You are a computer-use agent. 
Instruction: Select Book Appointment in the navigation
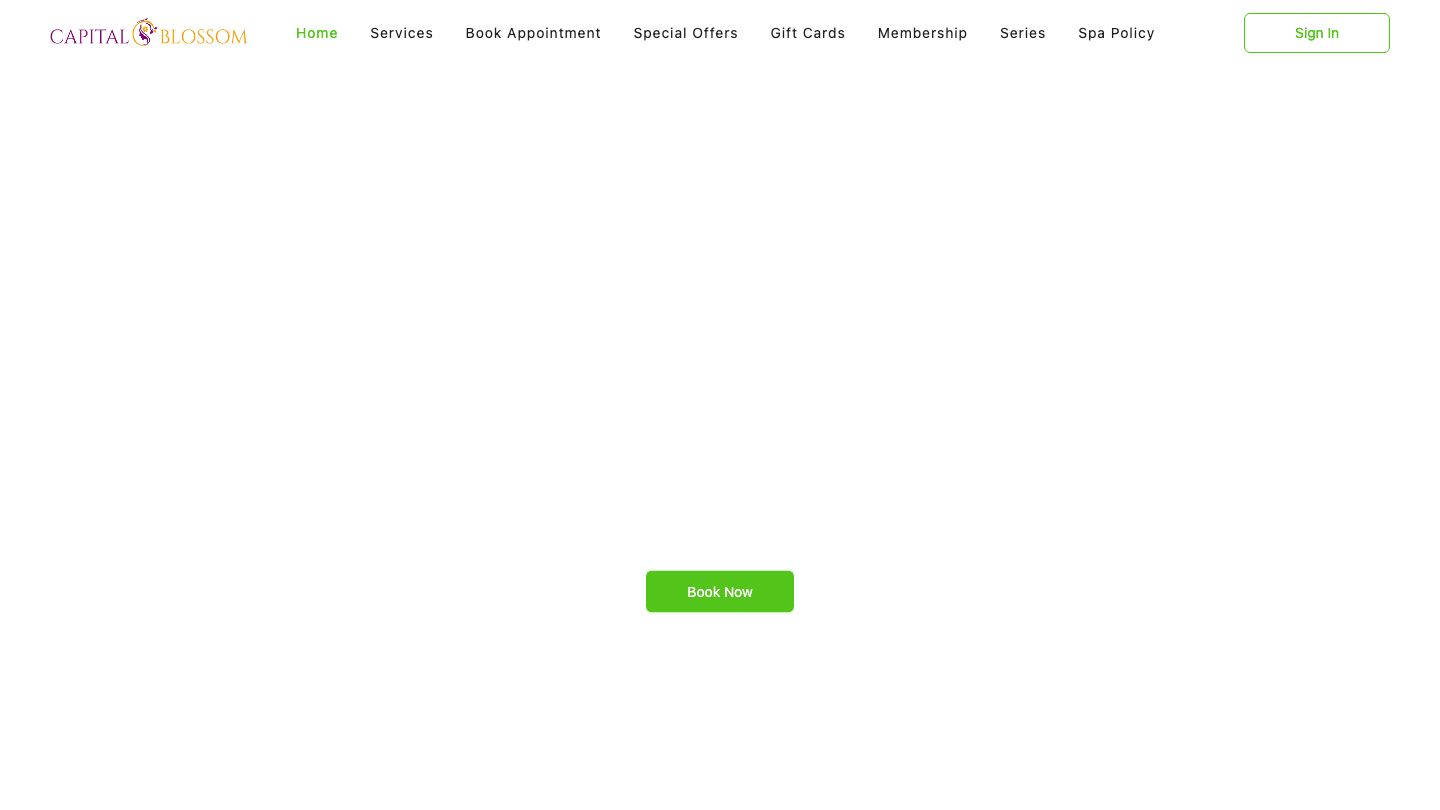533,33
